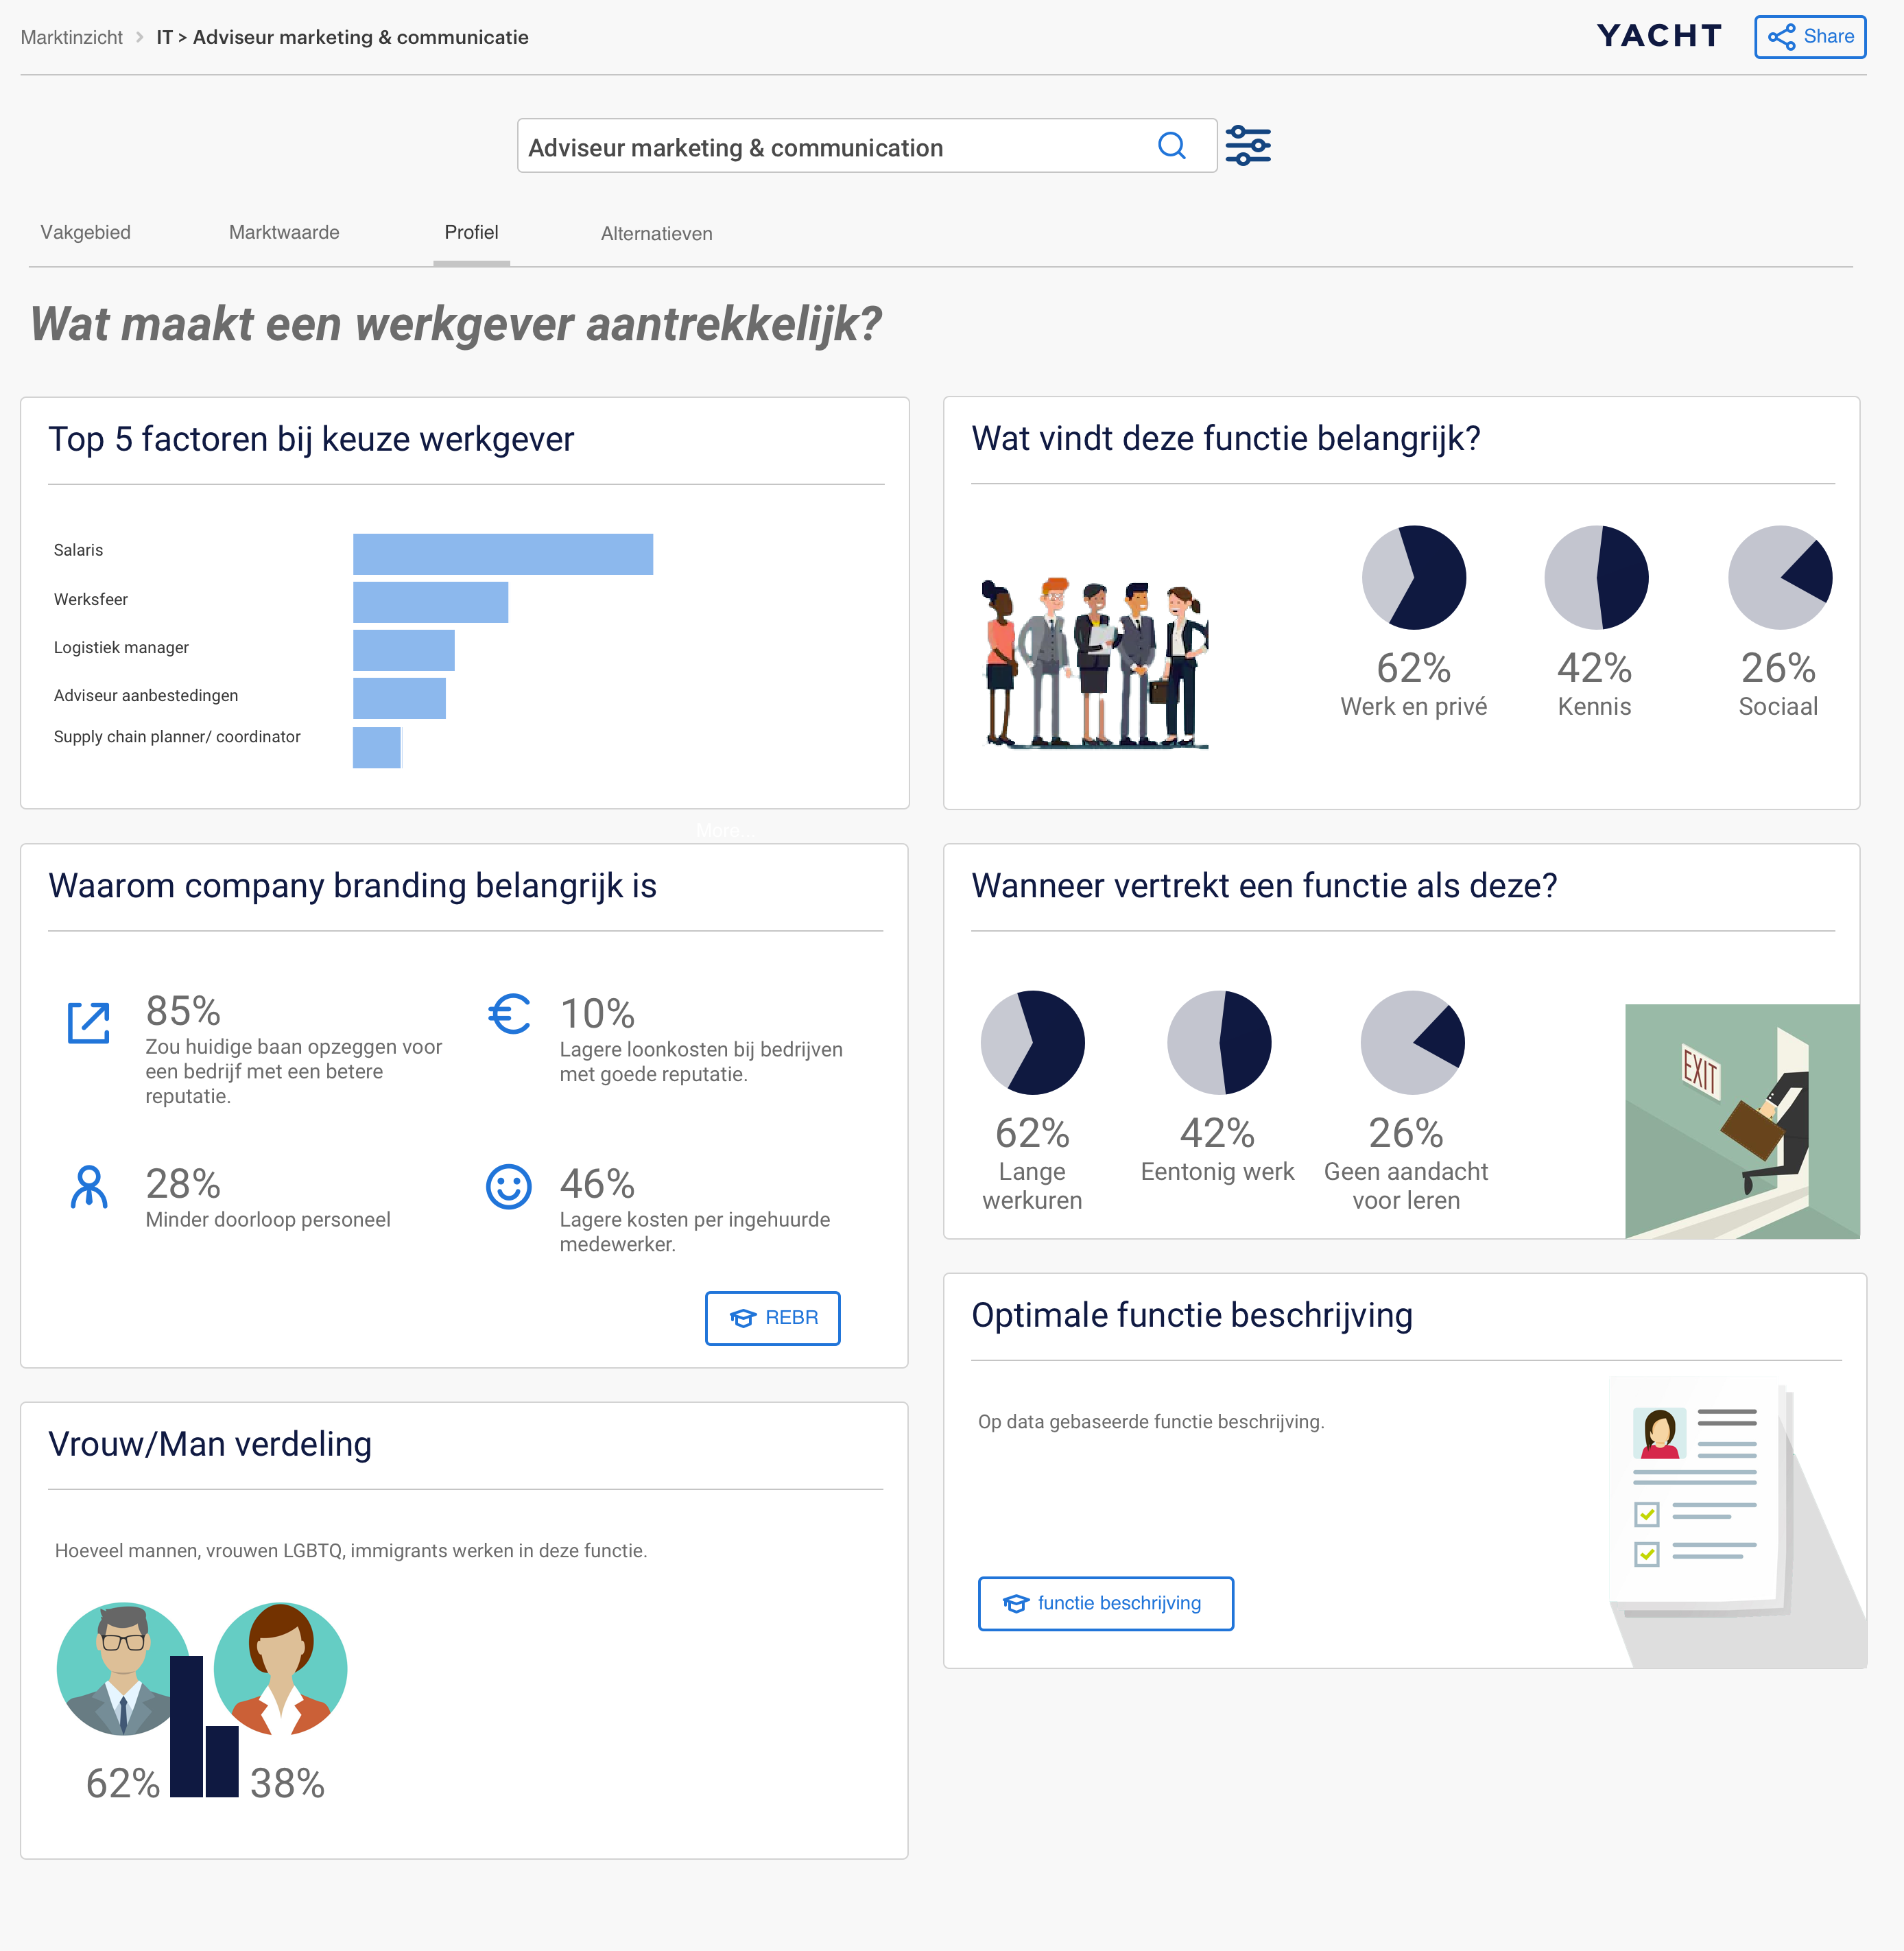
Task: Open the functie beschrijving button
Action: click(1105, 1603)
